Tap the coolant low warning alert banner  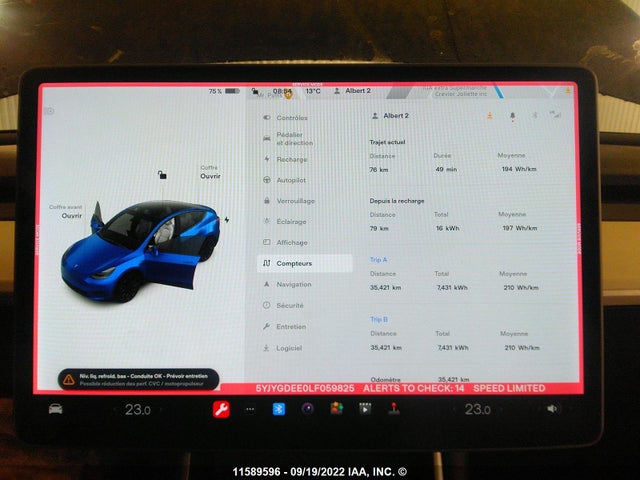click(x=140, y=380)
